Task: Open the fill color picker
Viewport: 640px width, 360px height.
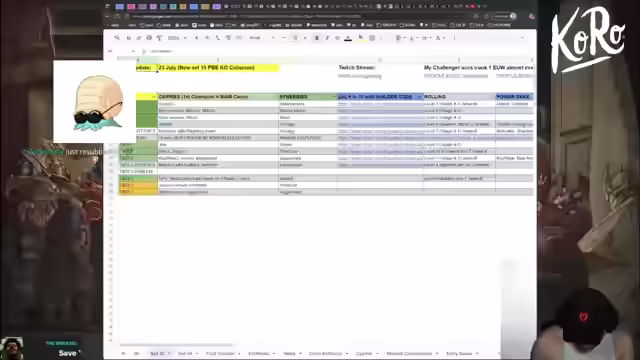Action: click(x=361, y=38)
